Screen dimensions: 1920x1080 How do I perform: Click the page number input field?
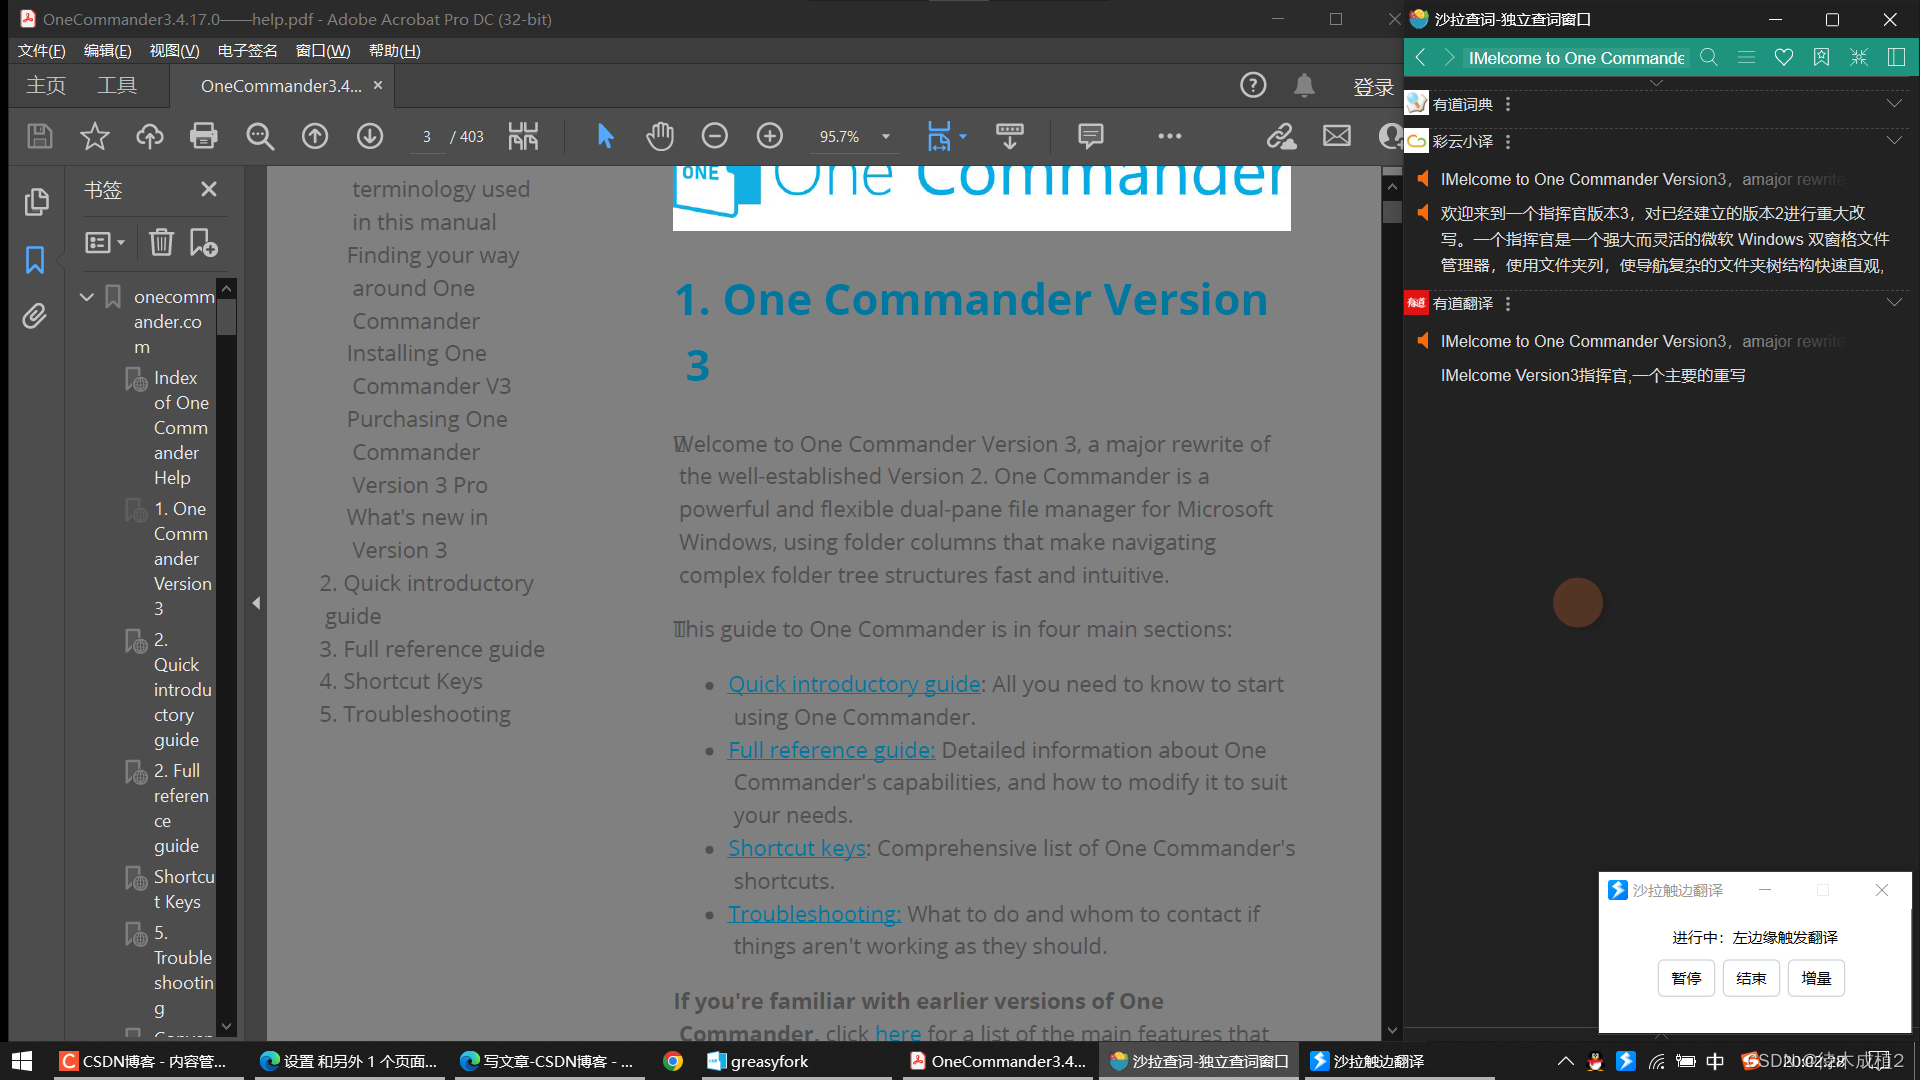pyautogui.click(x=427, y=137)
